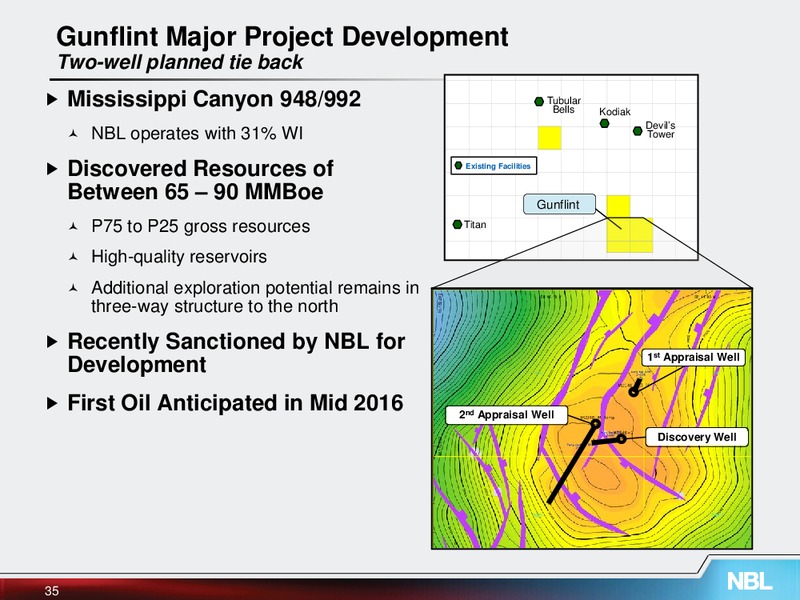
Task: Click the Discovery Well circle marker
Action: pyautogui.click(x=621, y=438)
